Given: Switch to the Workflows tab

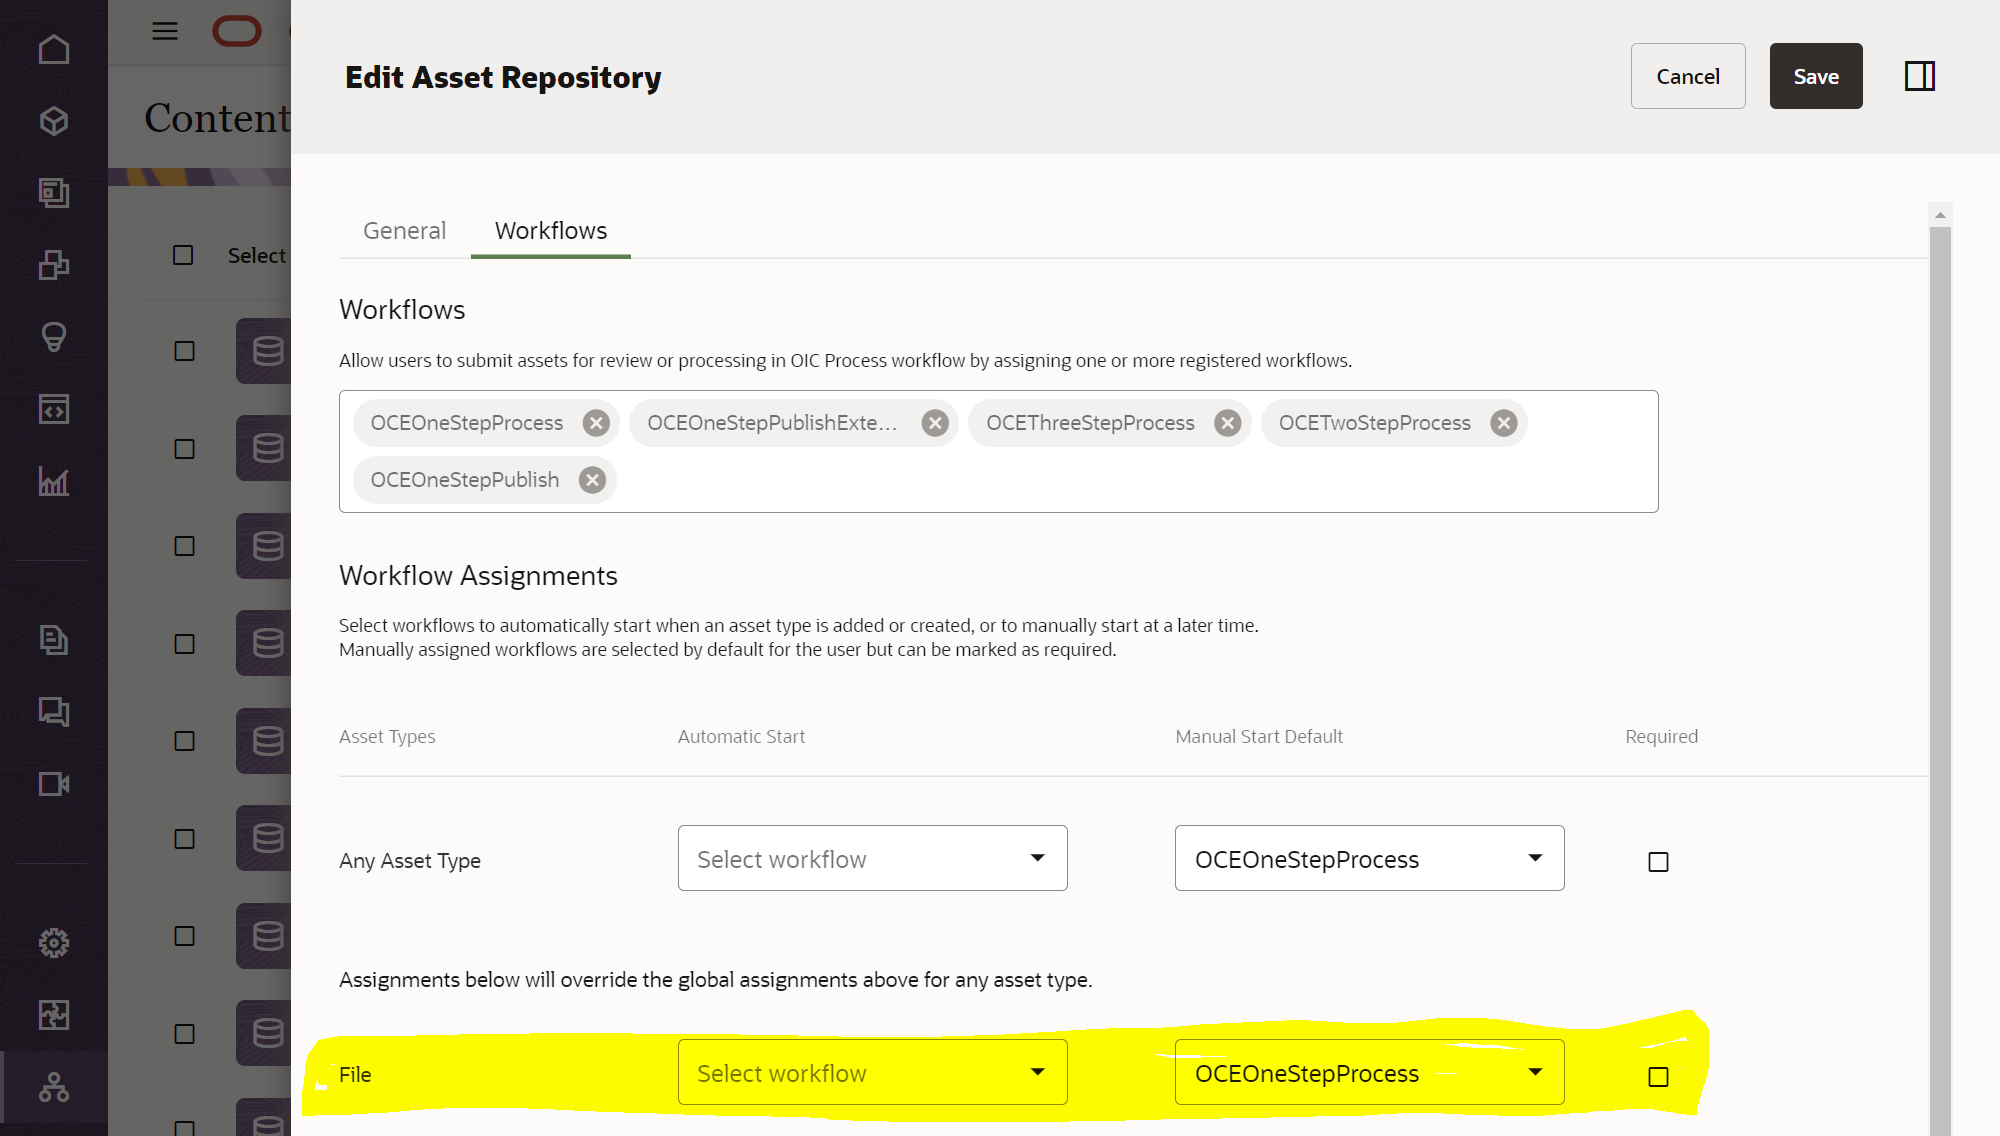Looking at the screenshot, I should (x=551, y=231).
